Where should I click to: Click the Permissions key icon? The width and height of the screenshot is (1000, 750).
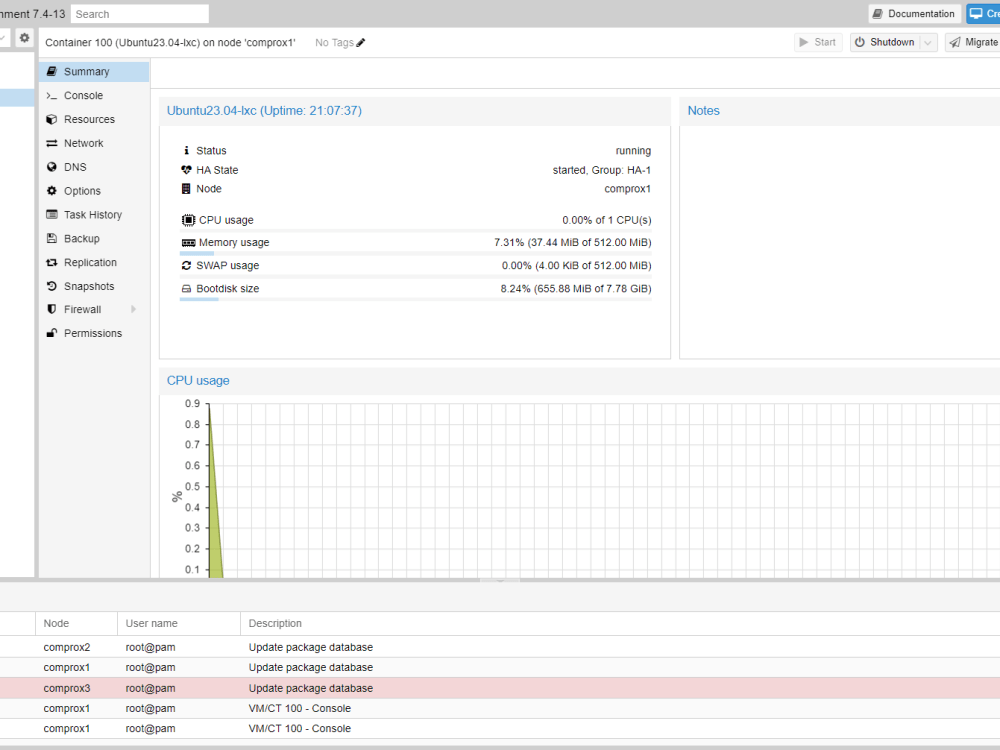click(53, 333)
